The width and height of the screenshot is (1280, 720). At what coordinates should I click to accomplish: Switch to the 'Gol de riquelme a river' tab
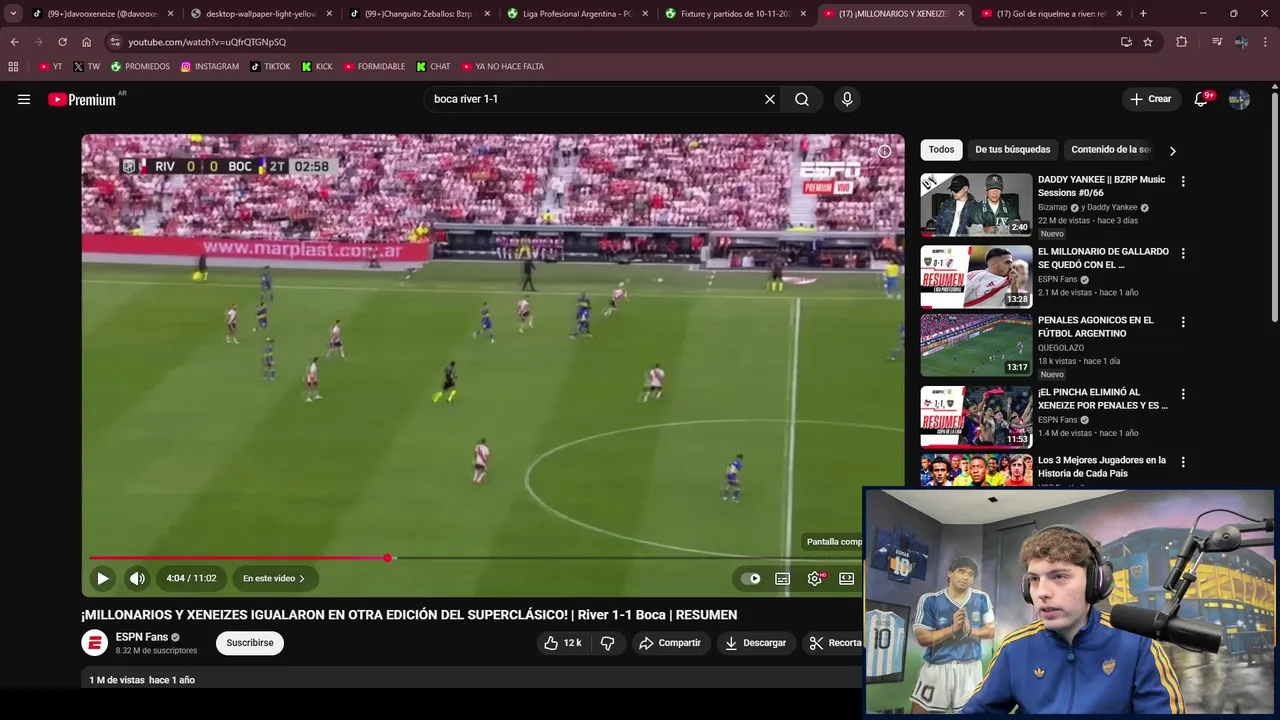tap(1051, 14)
